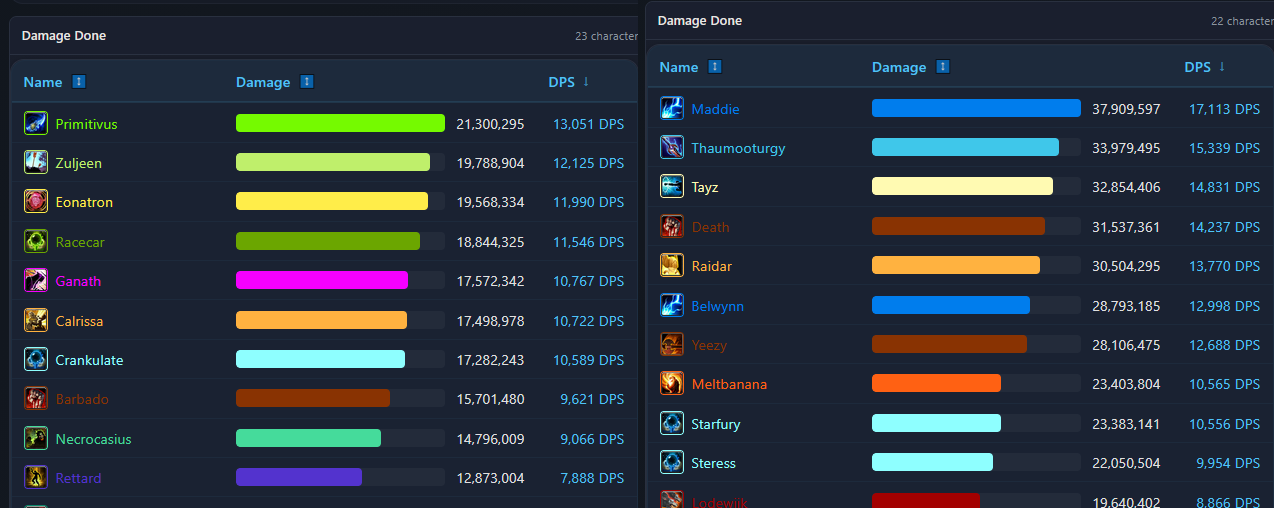Open Belwynn's character link
The image size is (1274, 508).
coord(718,306)
